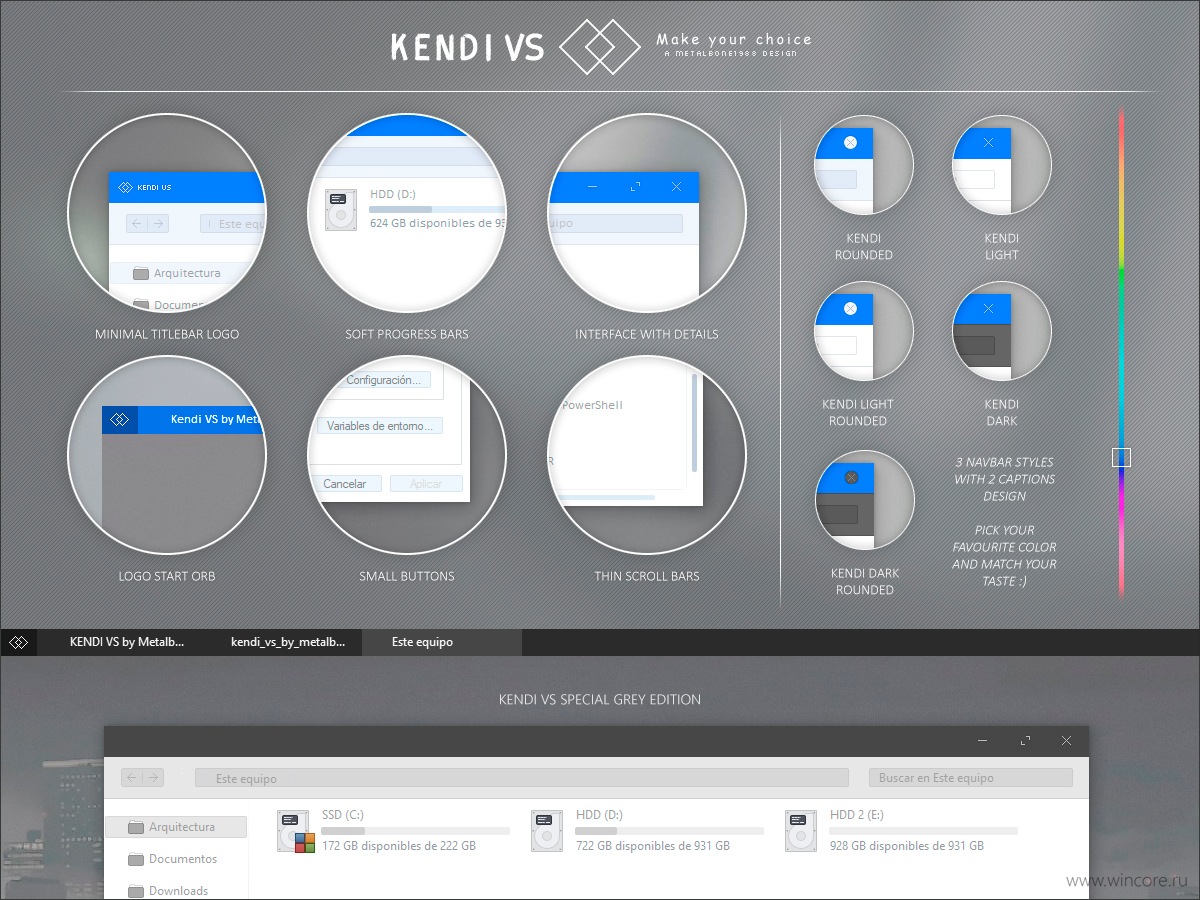Click 'Kendi VS by Metal' taskbar label in preview
Viewport: 1200px width, 900px height.
(217, 419)
